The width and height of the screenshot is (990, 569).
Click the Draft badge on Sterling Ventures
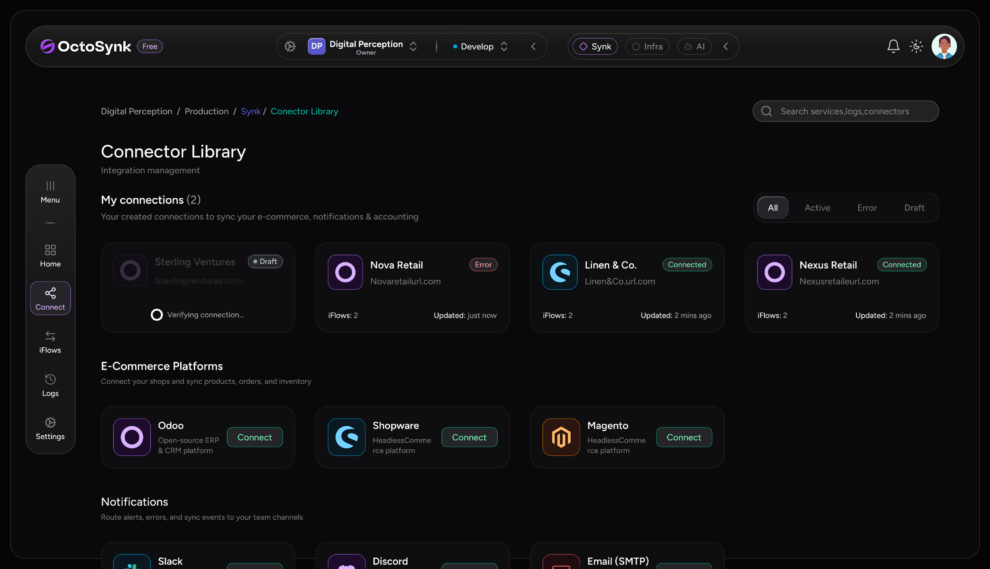click(265, 261)
